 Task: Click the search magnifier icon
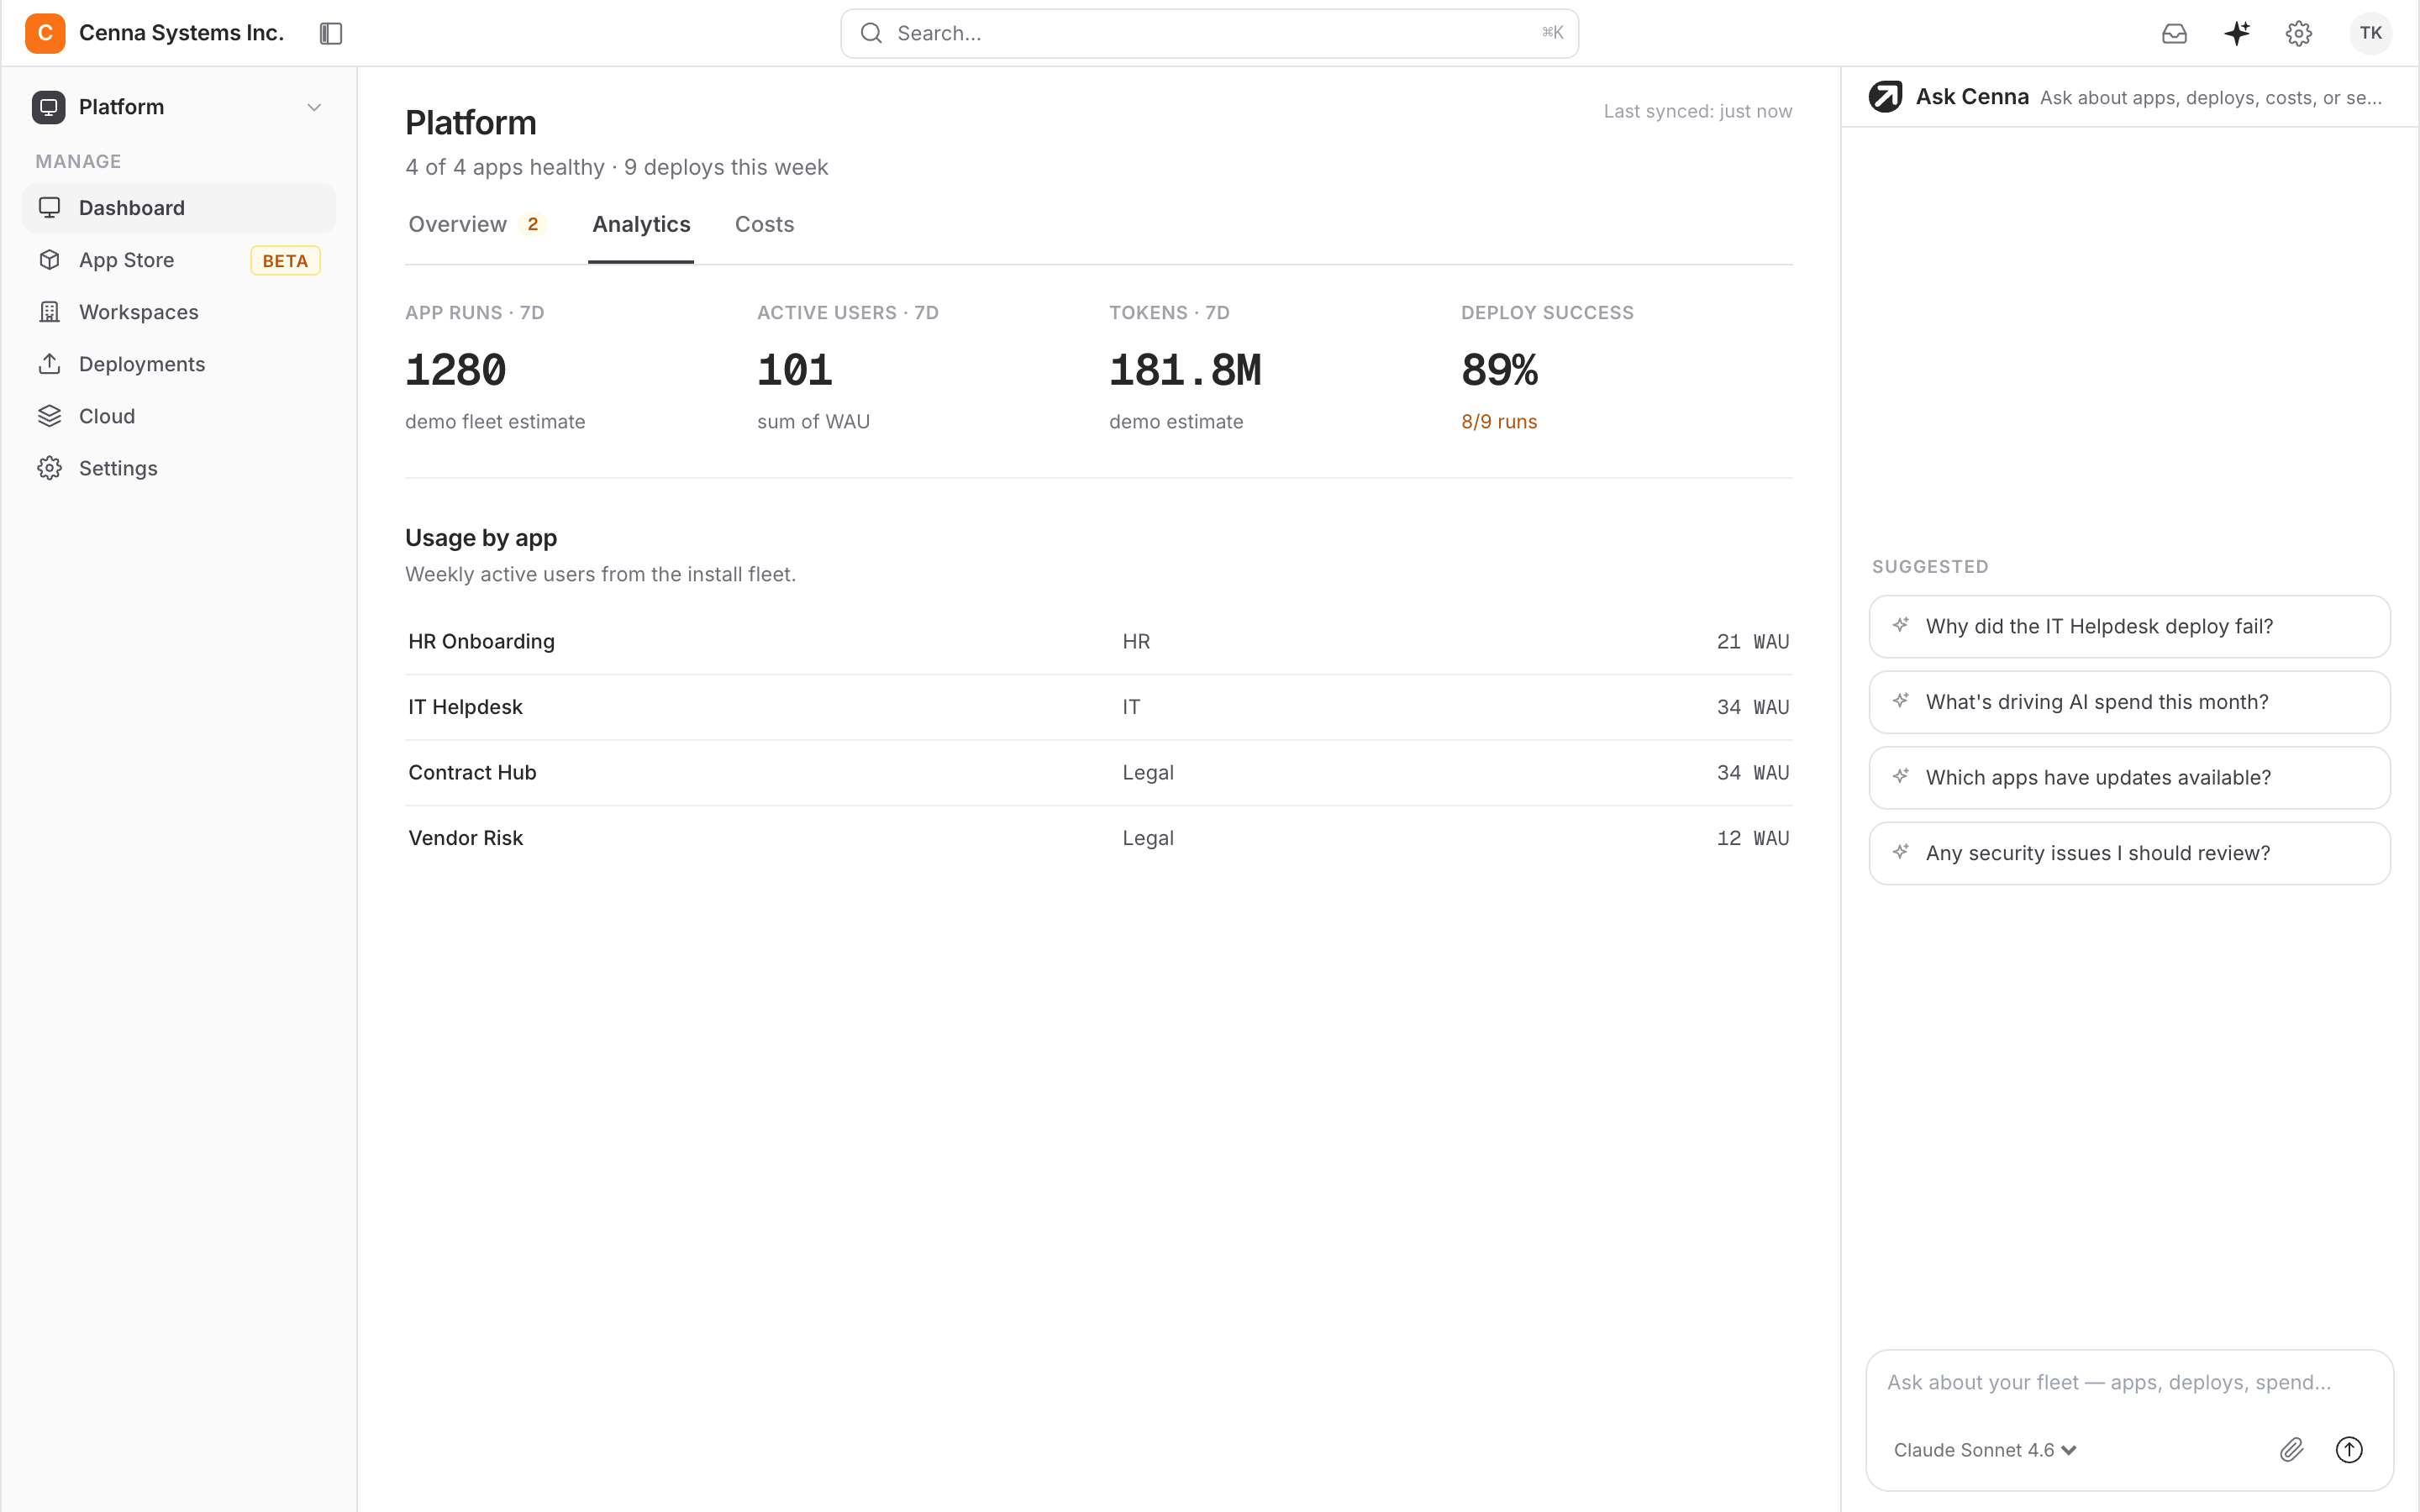[x=871, y=33]
